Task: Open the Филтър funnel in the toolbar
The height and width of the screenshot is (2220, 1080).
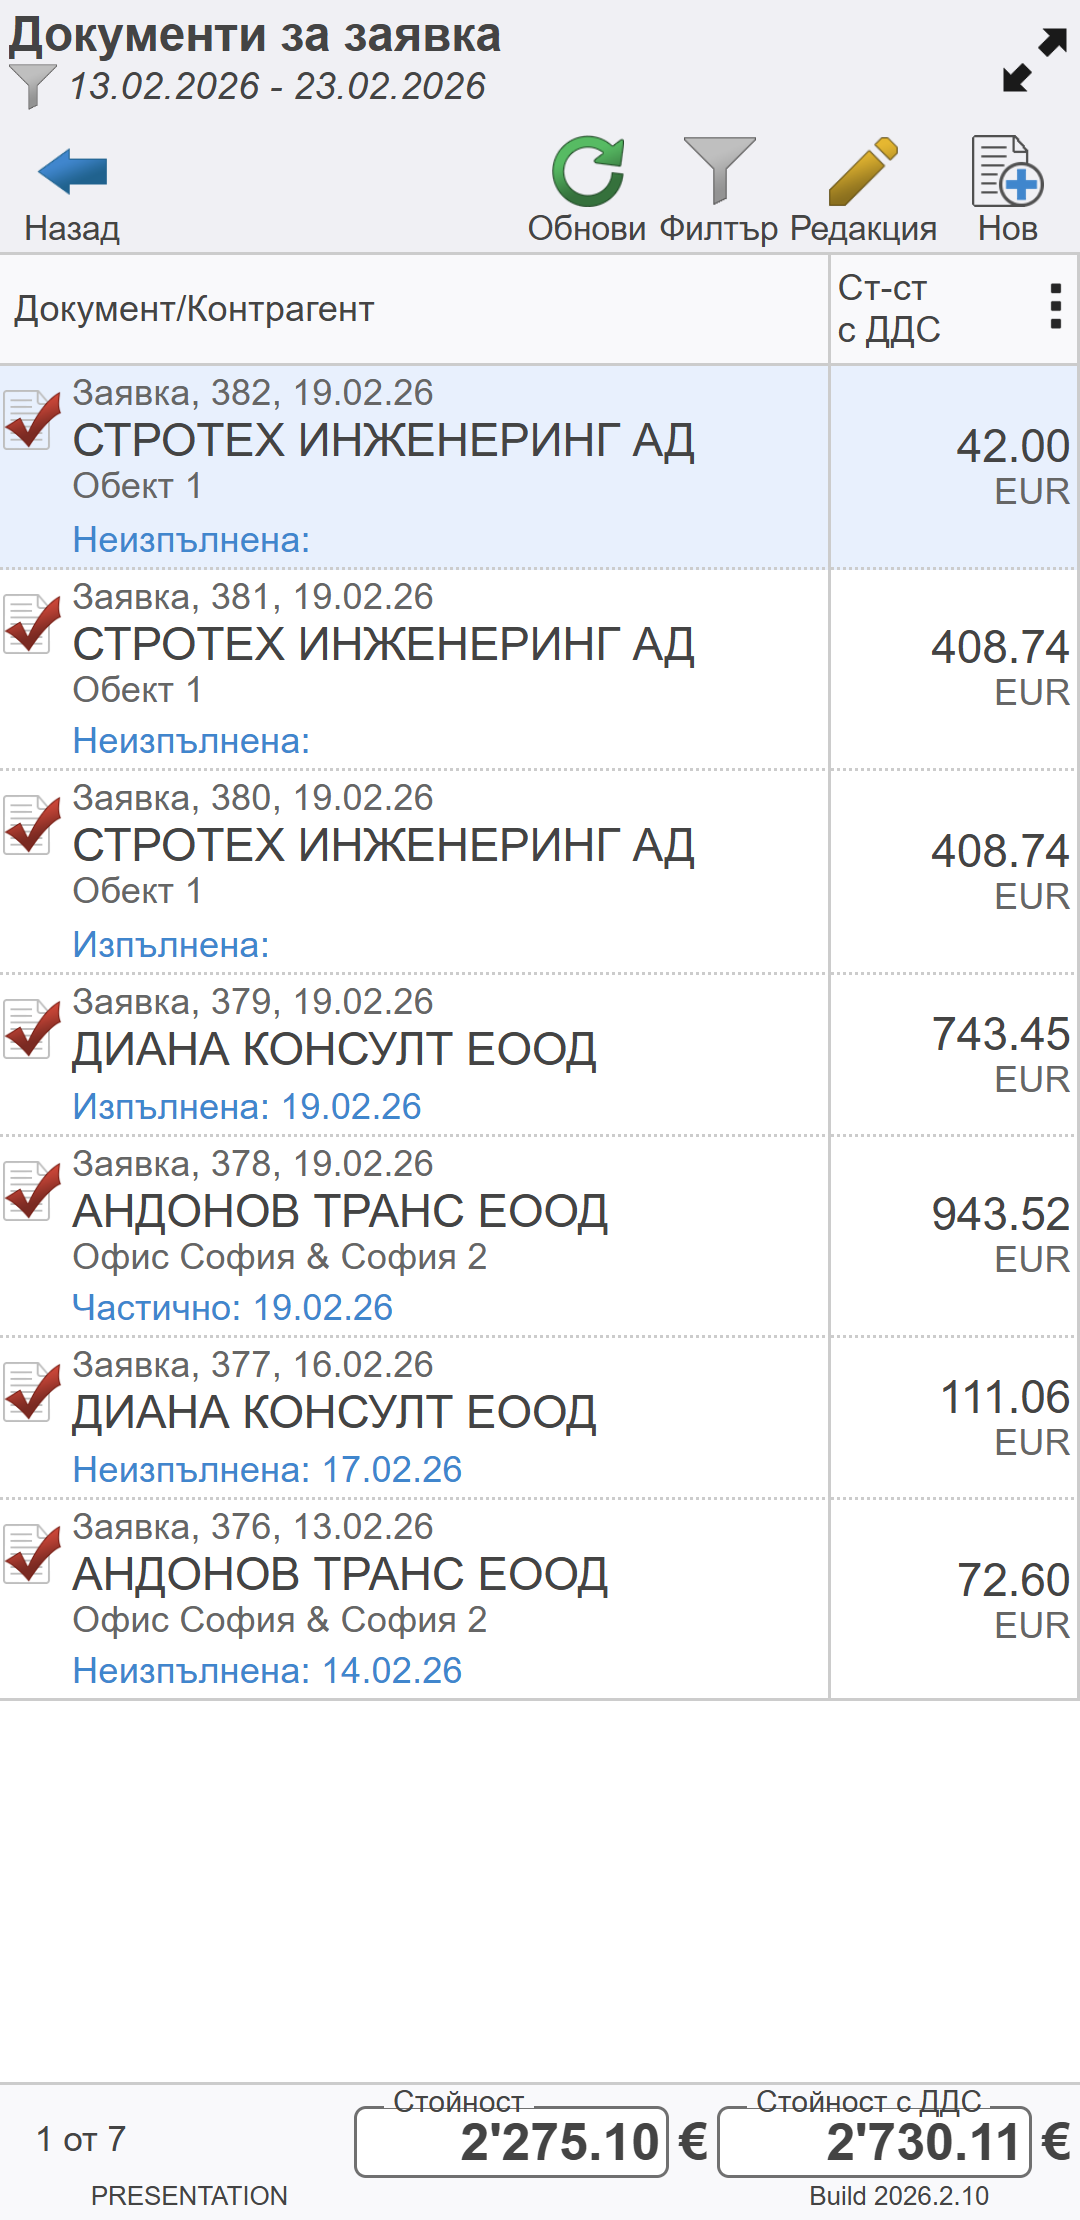Action: click(x=719, y=171)
